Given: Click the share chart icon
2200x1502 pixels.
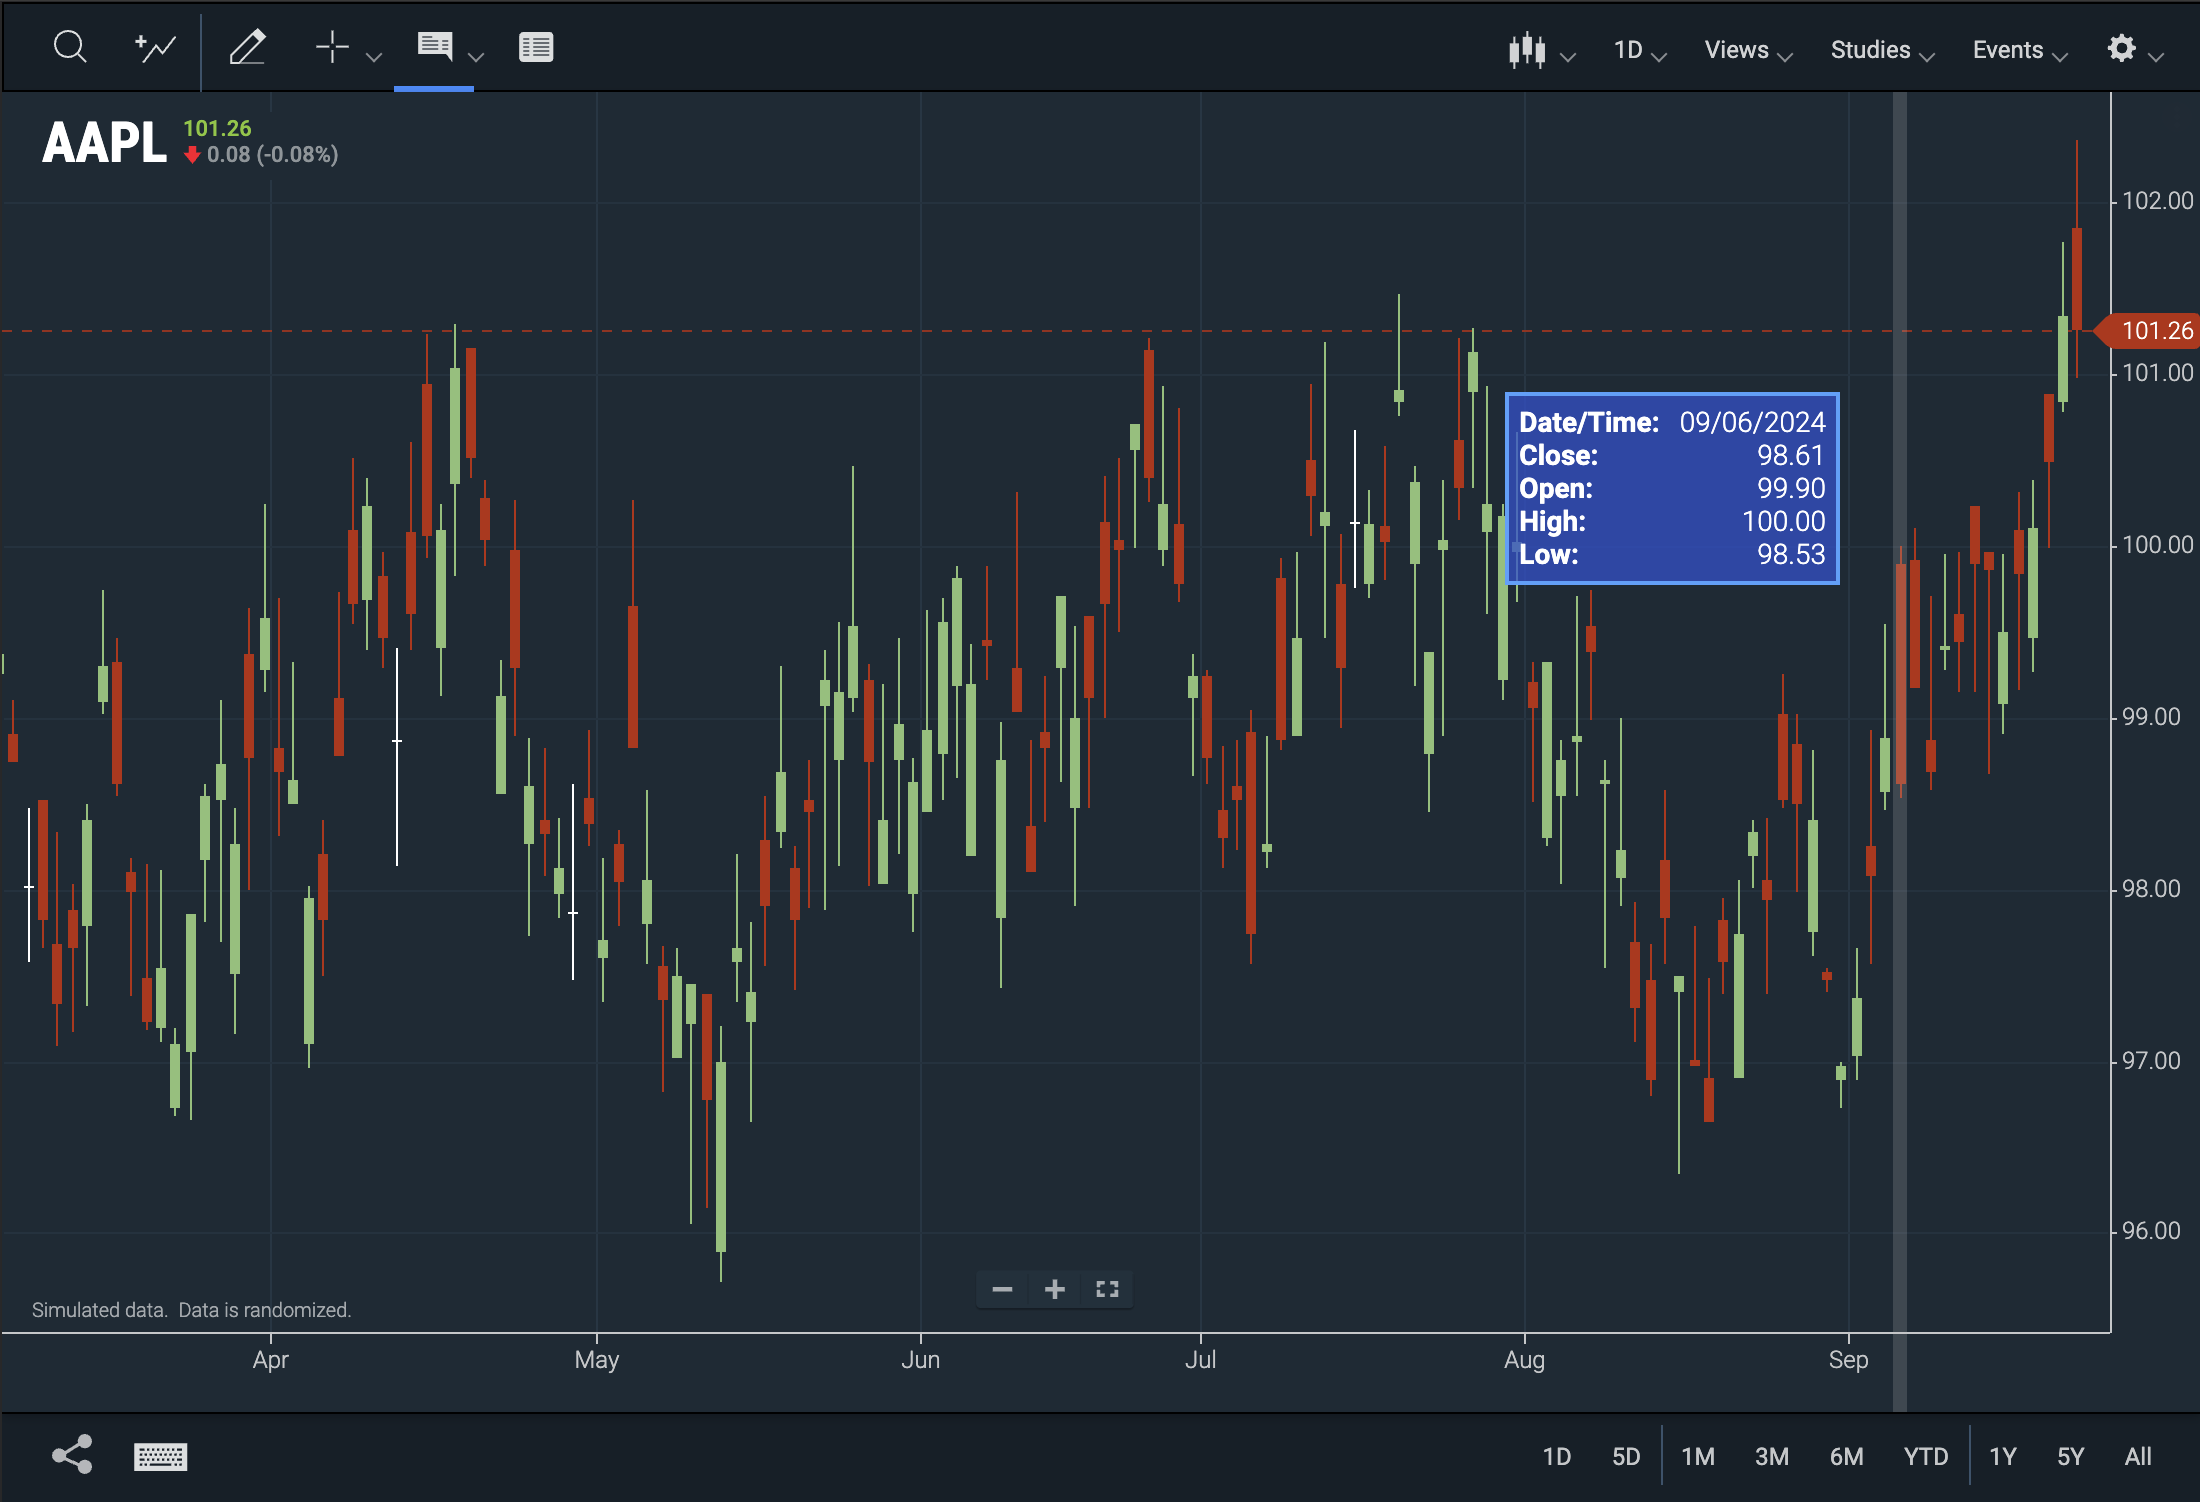Looking at the screenshot, I should [x=72, y=1455].
